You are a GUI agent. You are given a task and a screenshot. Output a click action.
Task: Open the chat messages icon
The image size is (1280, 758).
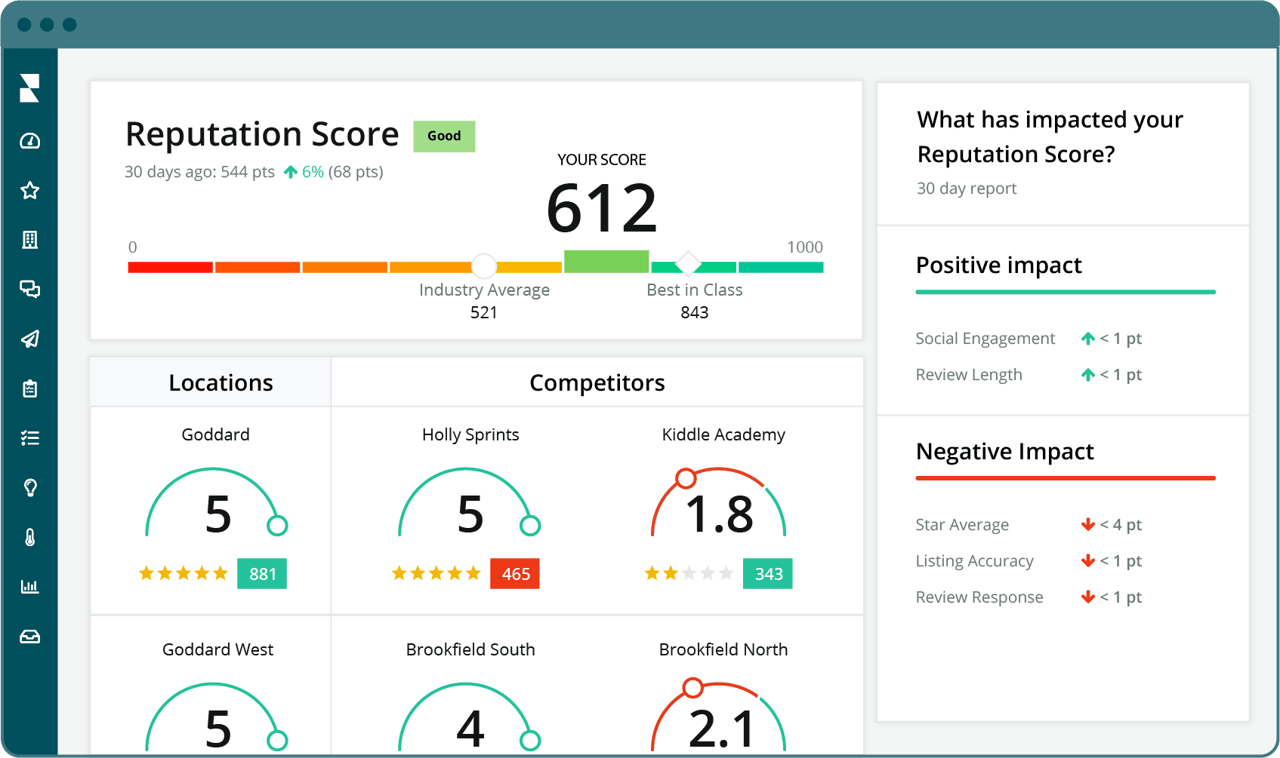[29, 290]
